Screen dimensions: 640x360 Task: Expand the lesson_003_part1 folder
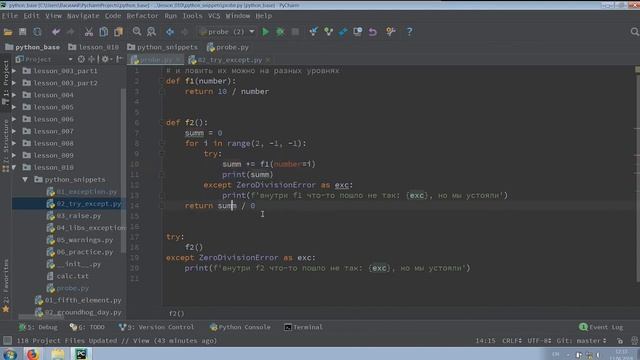coord(14,71)
